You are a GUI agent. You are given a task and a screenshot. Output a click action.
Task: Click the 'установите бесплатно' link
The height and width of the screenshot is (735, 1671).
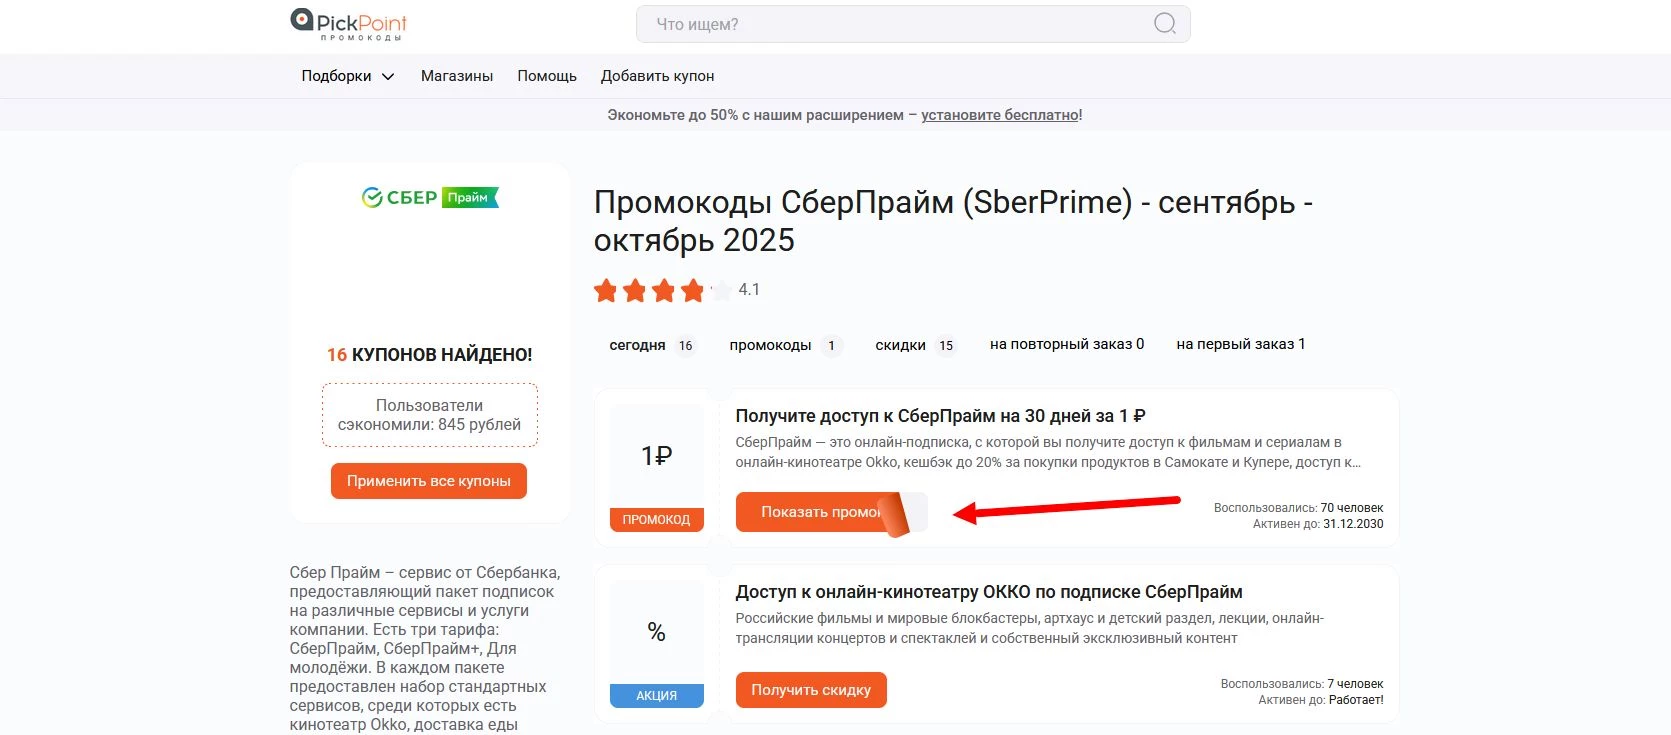pos(1000,115)
